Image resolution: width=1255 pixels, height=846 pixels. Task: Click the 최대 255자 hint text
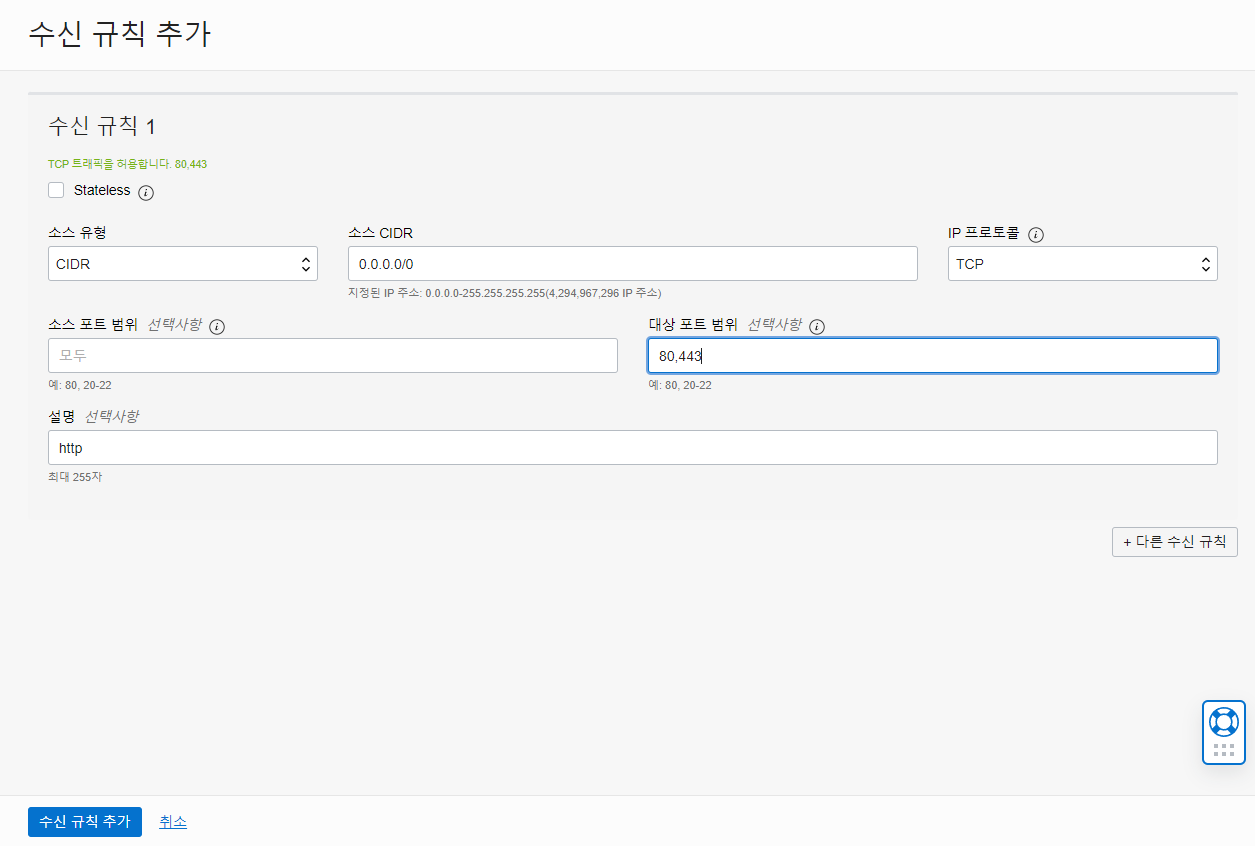pyautogui.click(x=75, y=477)
